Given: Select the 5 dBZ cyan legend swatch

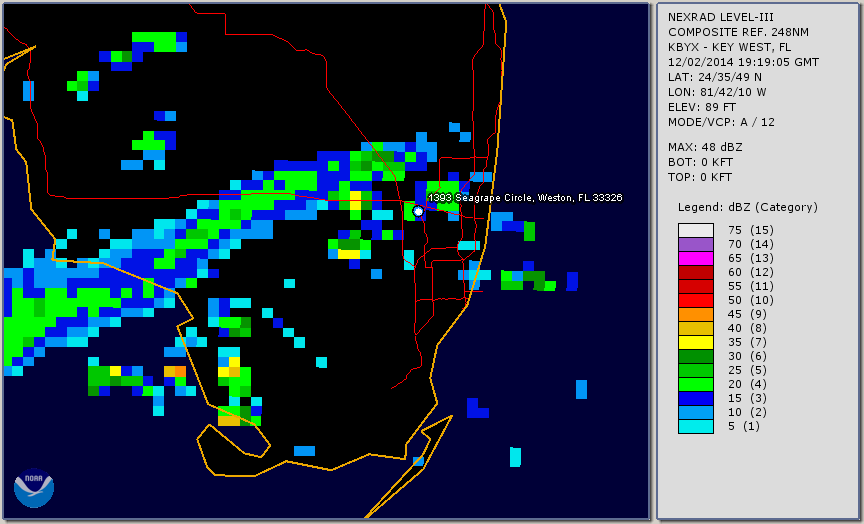Looking at the screenshot, I should (x=696, y=426).
